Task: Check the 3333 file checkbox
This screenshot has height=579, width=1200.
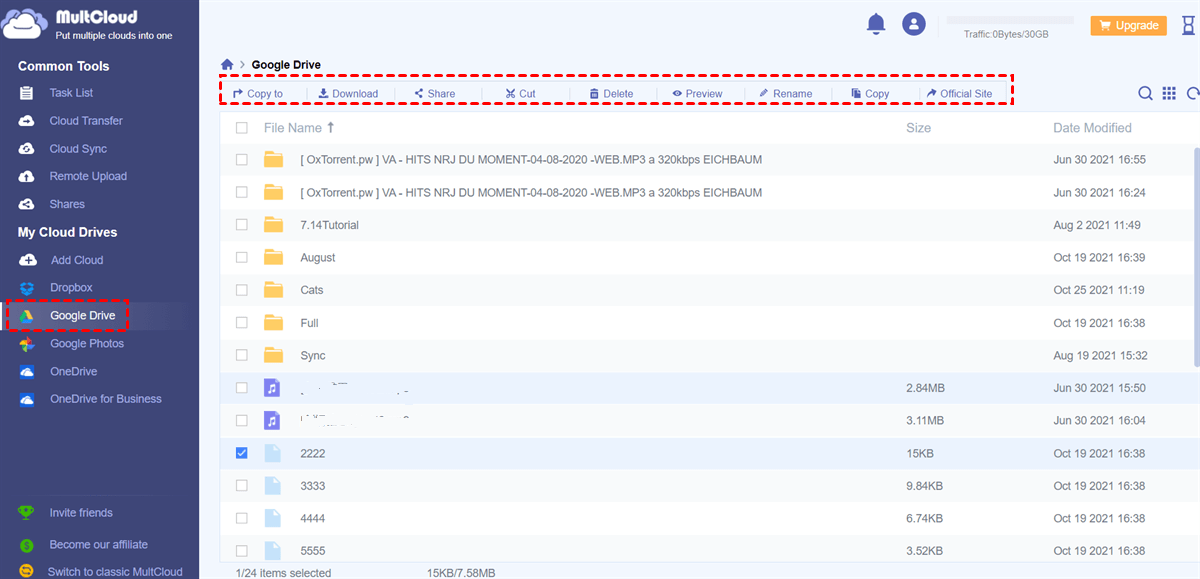Action: pyautogui.click(x=241, y=485)
